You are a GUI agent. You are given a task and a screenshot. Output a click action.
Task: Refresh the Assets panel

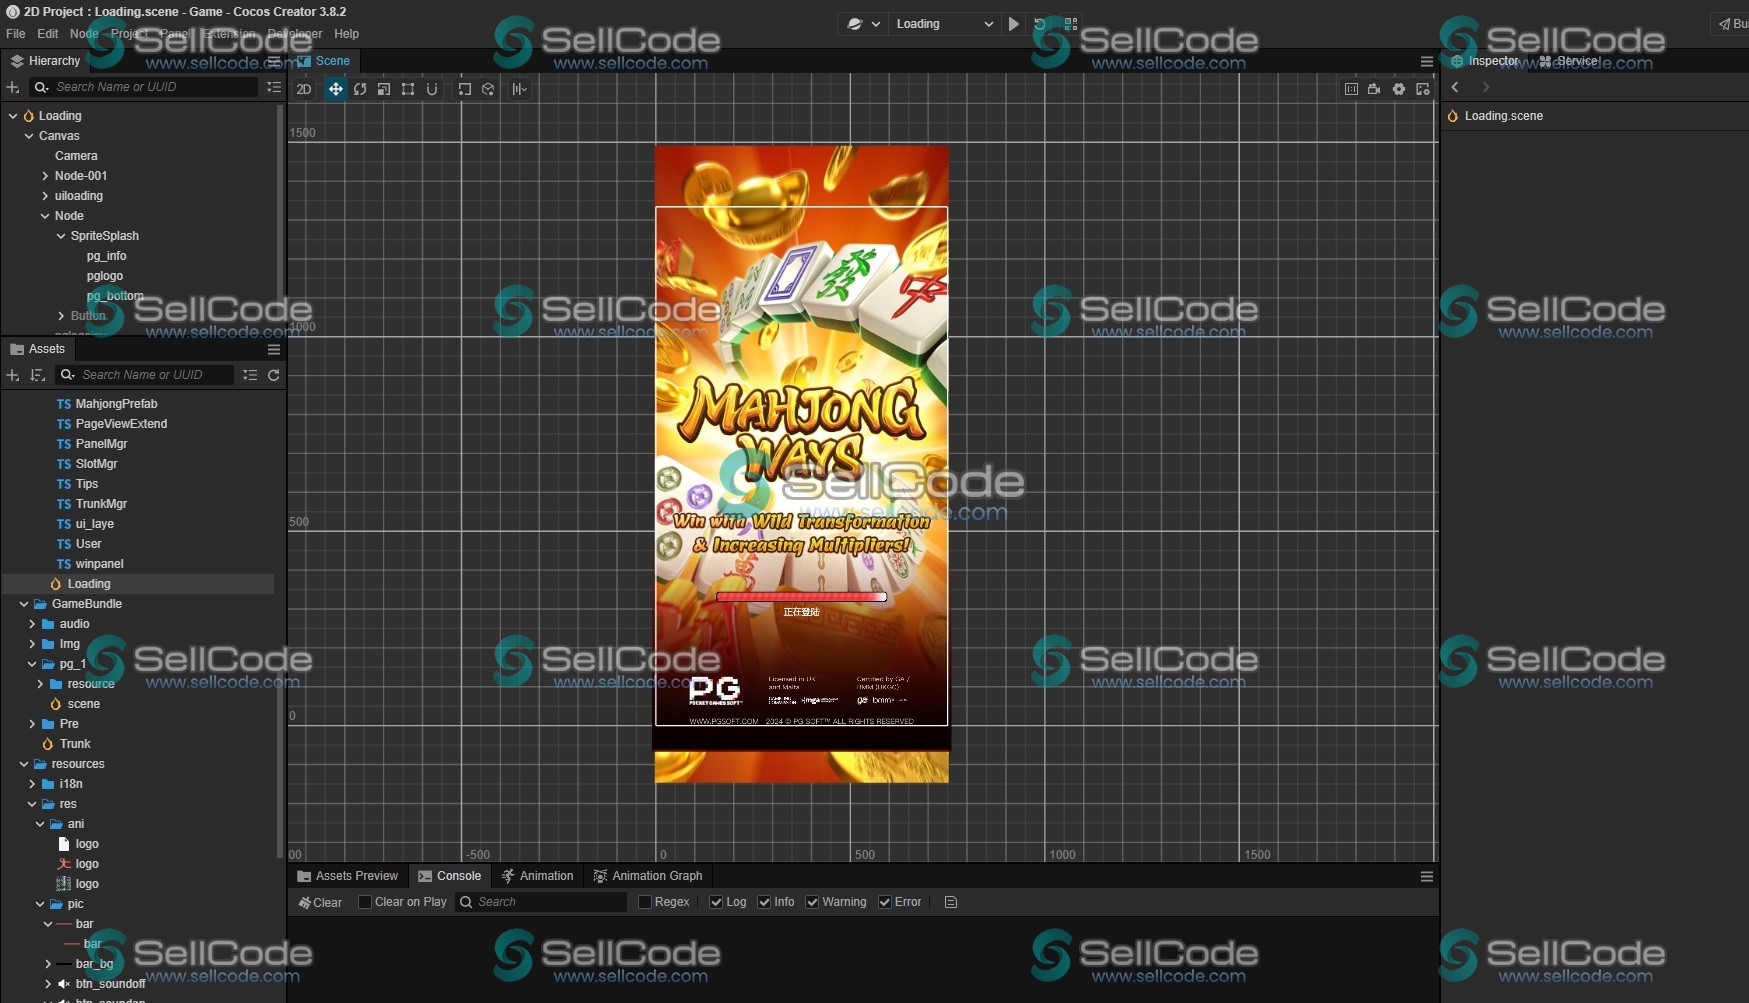pyautogui.click(x=274, y=375)
